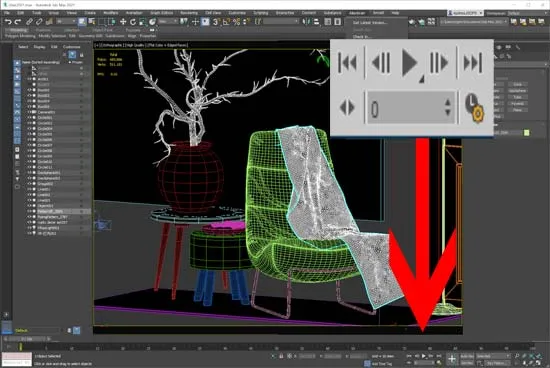Activate the Select and Rotate tool
550x368 pixels.
(x=133, y=22)
